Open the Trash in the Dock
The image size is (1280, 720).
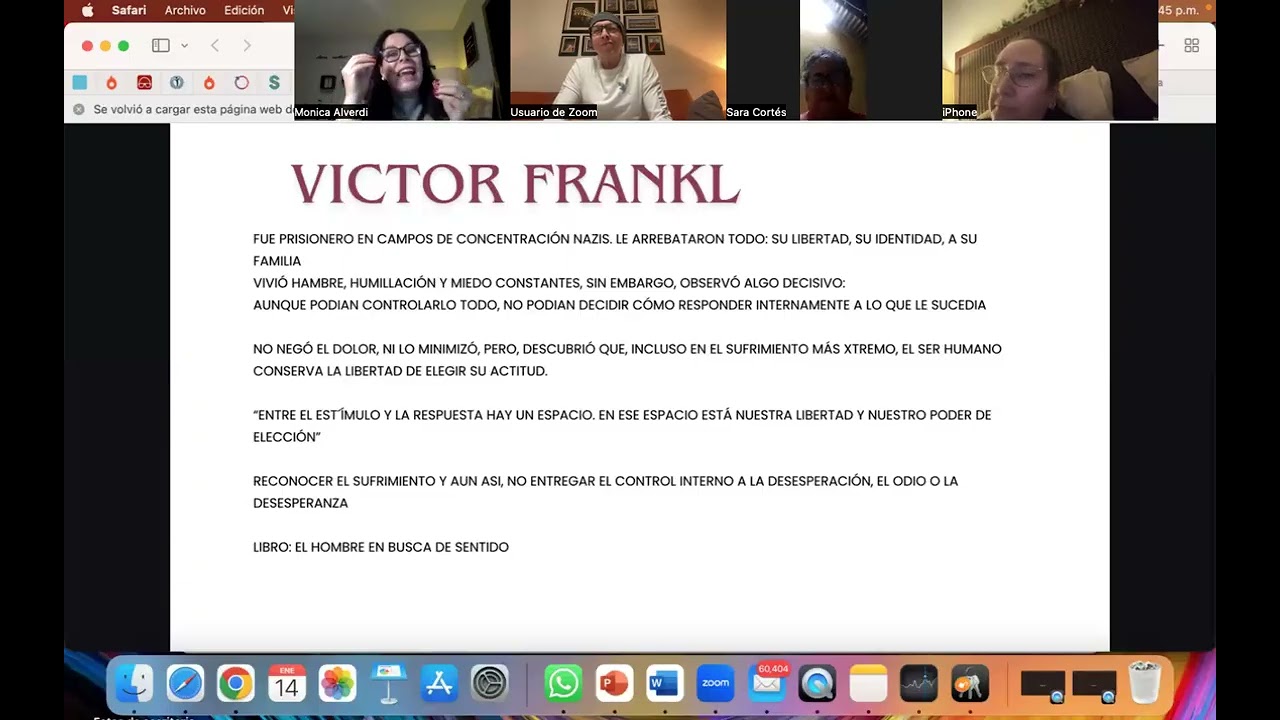1145,684
